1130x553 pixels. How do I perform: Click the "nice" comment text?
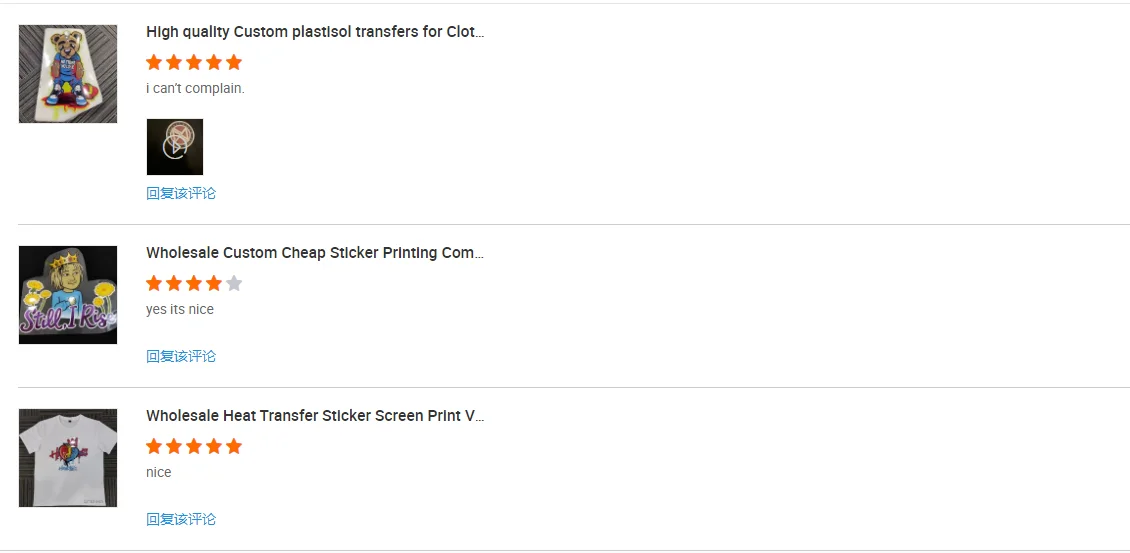point(159,472)
